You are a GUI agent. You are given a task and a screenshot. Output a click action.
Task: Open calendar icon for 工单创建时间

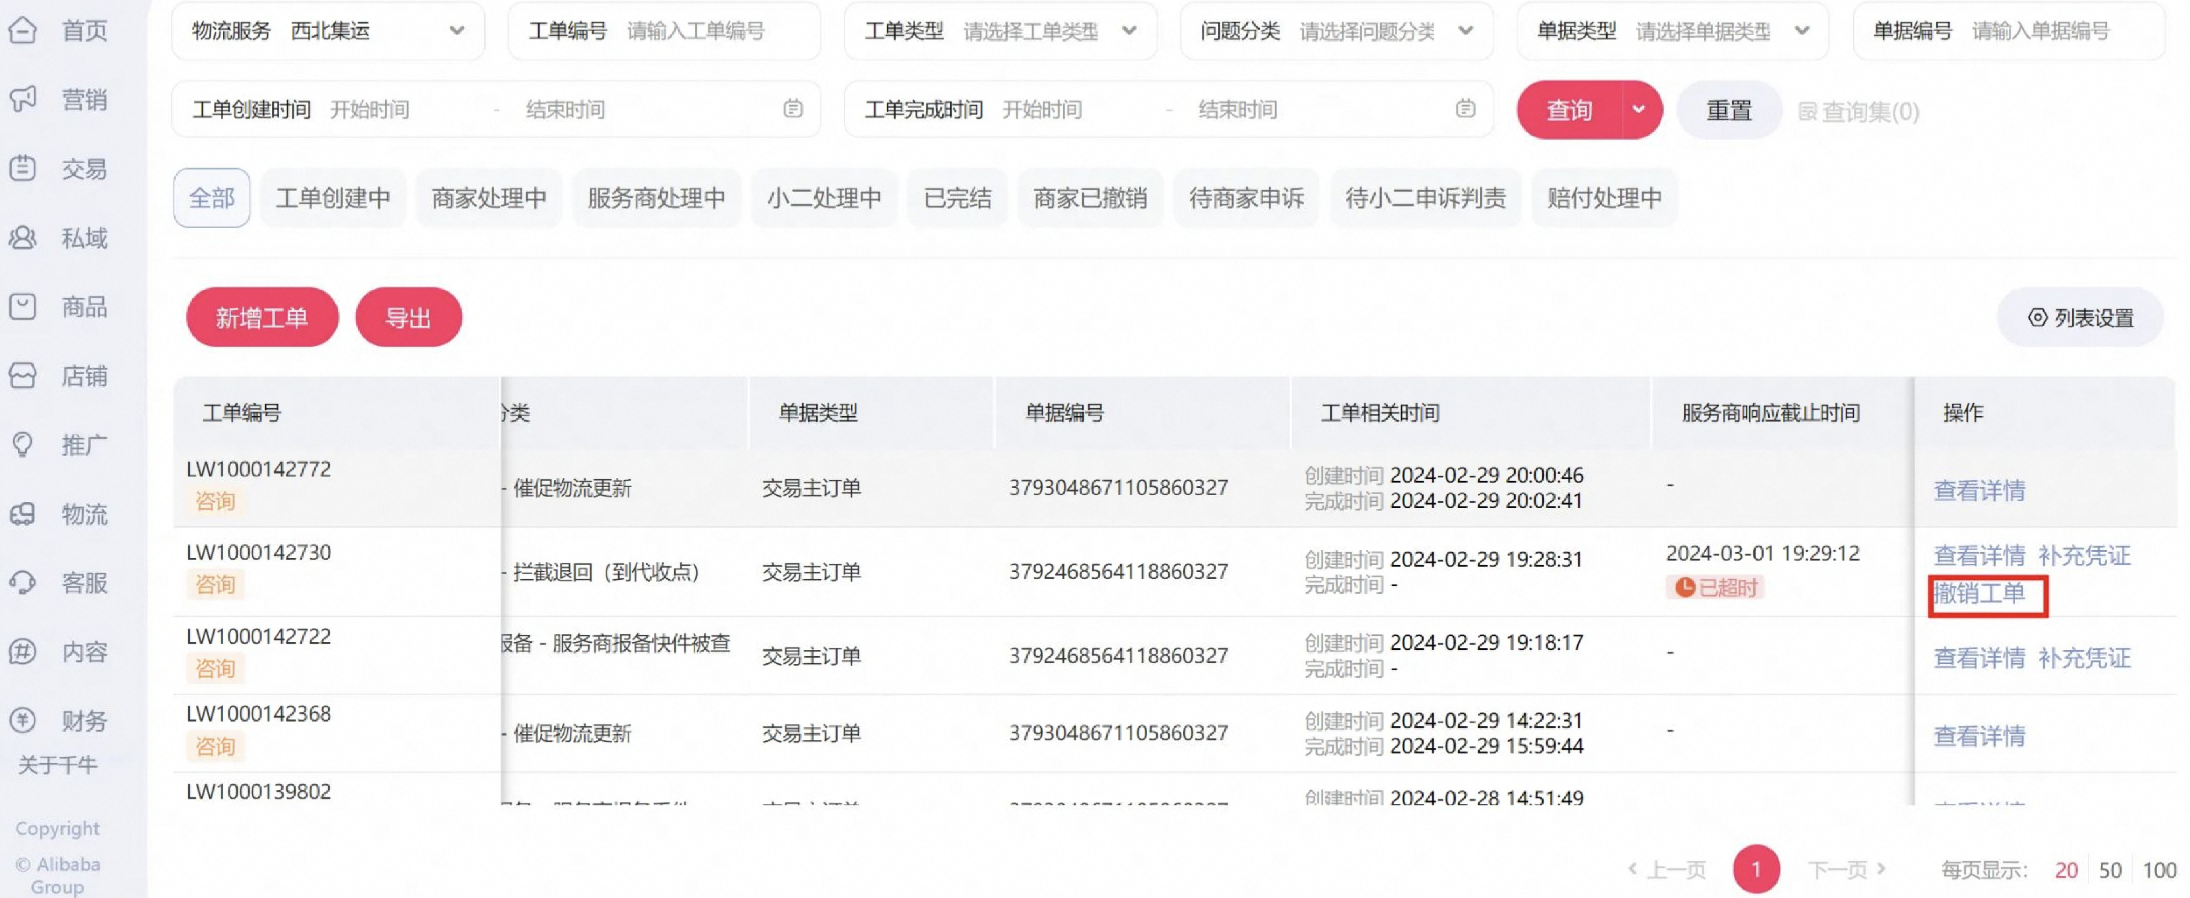point(793,109)
